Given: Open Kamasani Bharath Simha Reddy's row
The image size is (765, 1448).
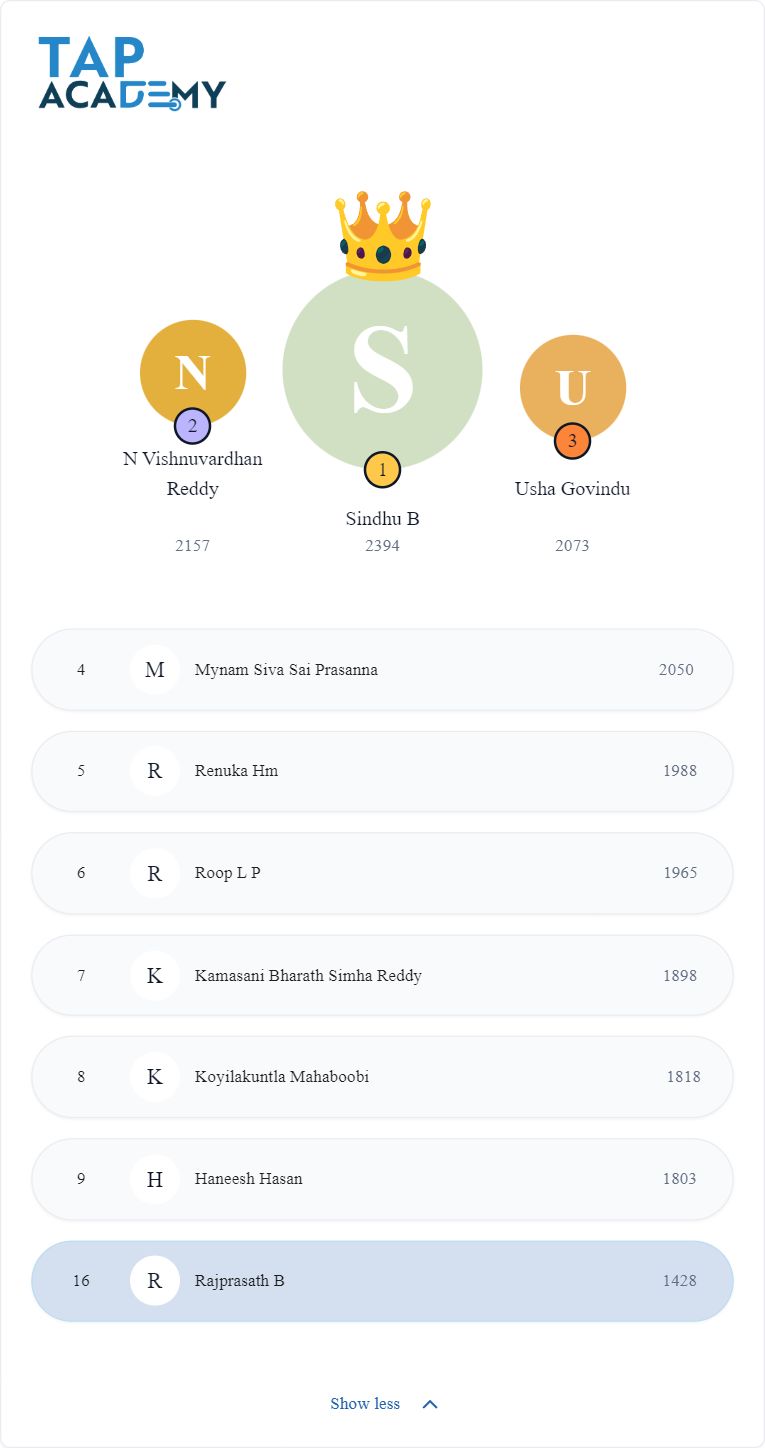Looking at the screenshot, I should point(382,975).
